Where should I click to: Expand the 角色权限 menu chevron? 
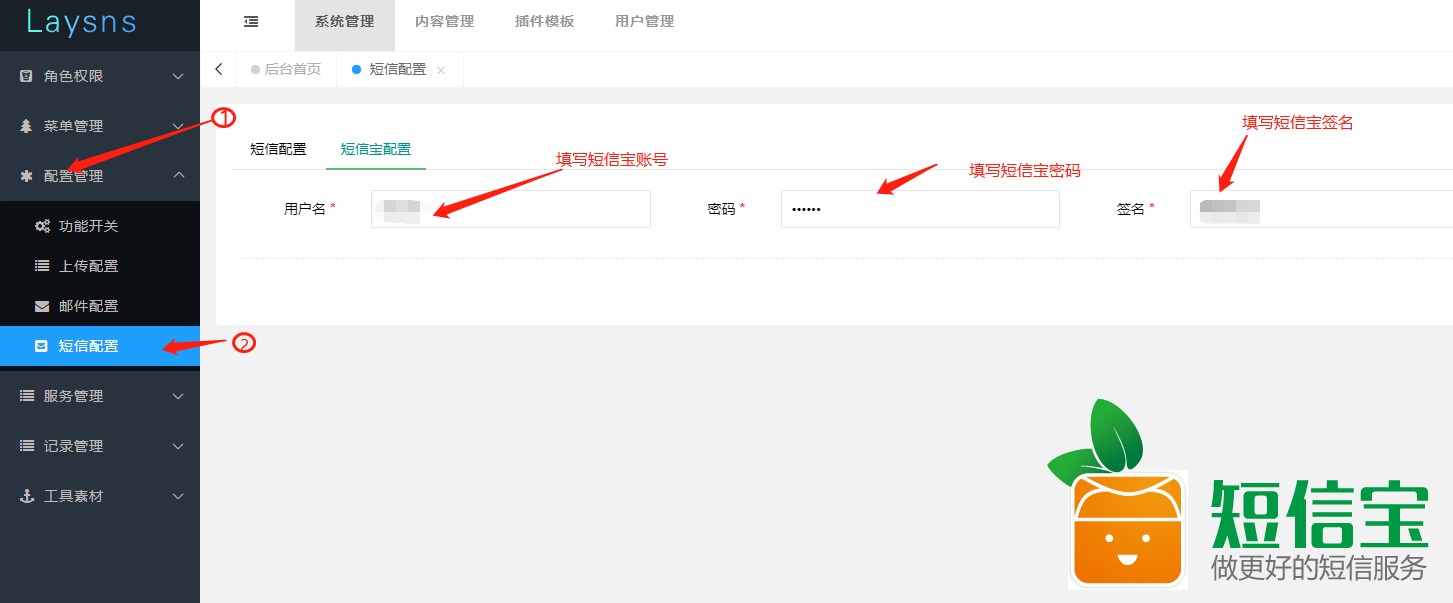click(178, 76)
